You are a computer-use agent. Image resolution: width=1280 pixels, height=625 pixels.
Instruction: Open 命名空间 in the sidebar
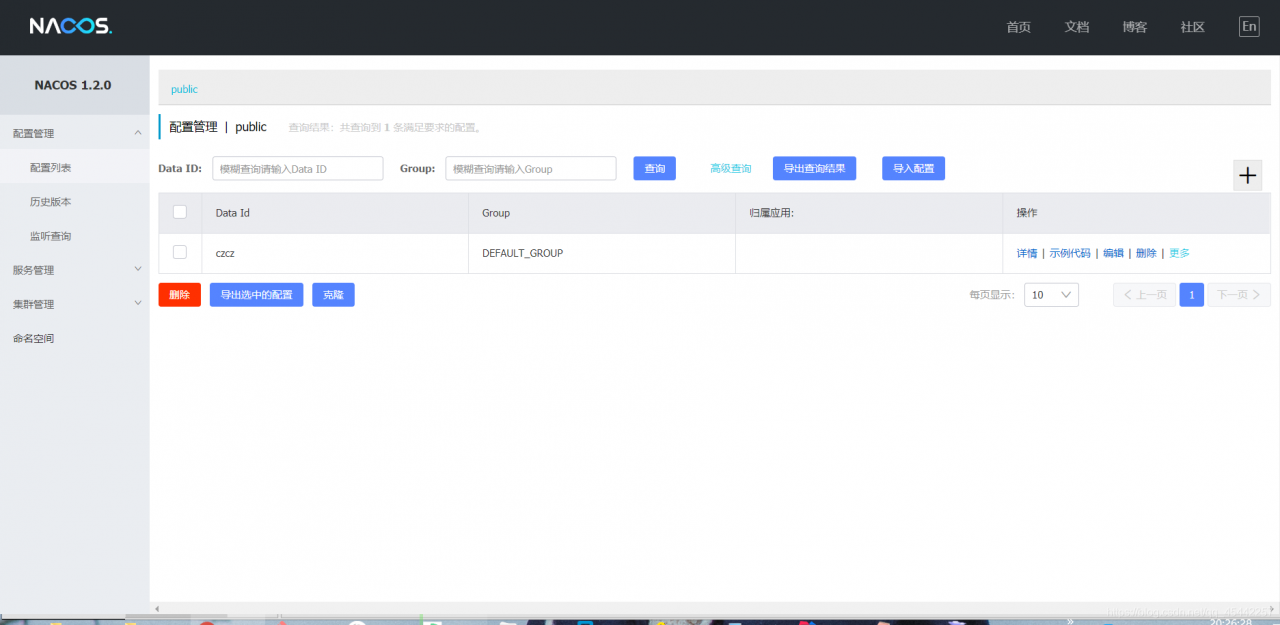75,338
